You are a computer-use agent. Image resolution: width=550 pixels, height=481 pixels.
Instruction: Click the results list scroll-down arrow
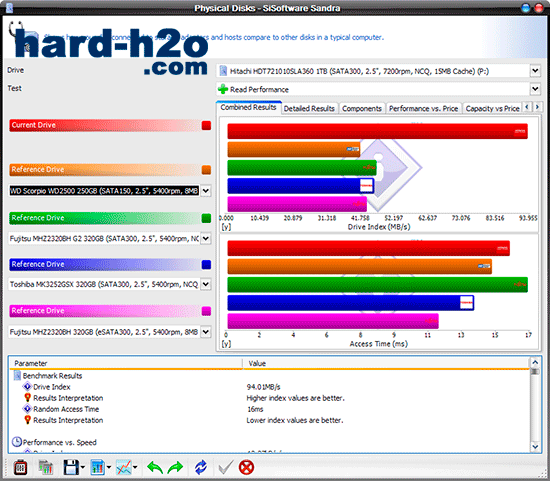535,447
